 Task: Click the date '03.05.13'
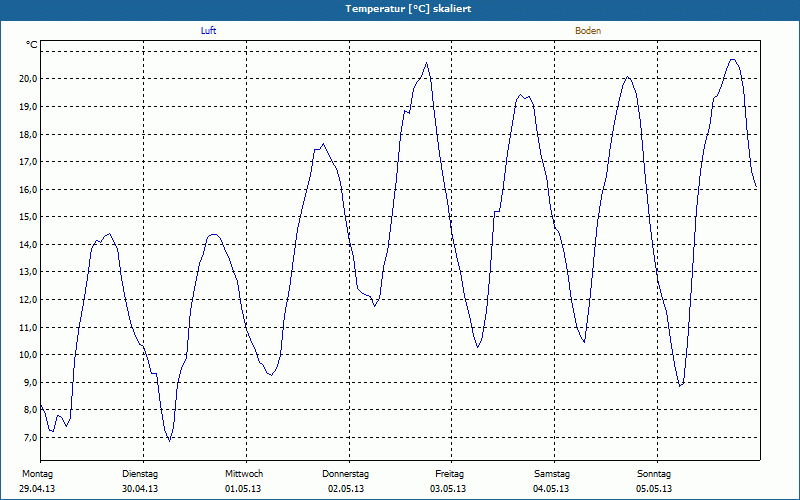point(448,489)
